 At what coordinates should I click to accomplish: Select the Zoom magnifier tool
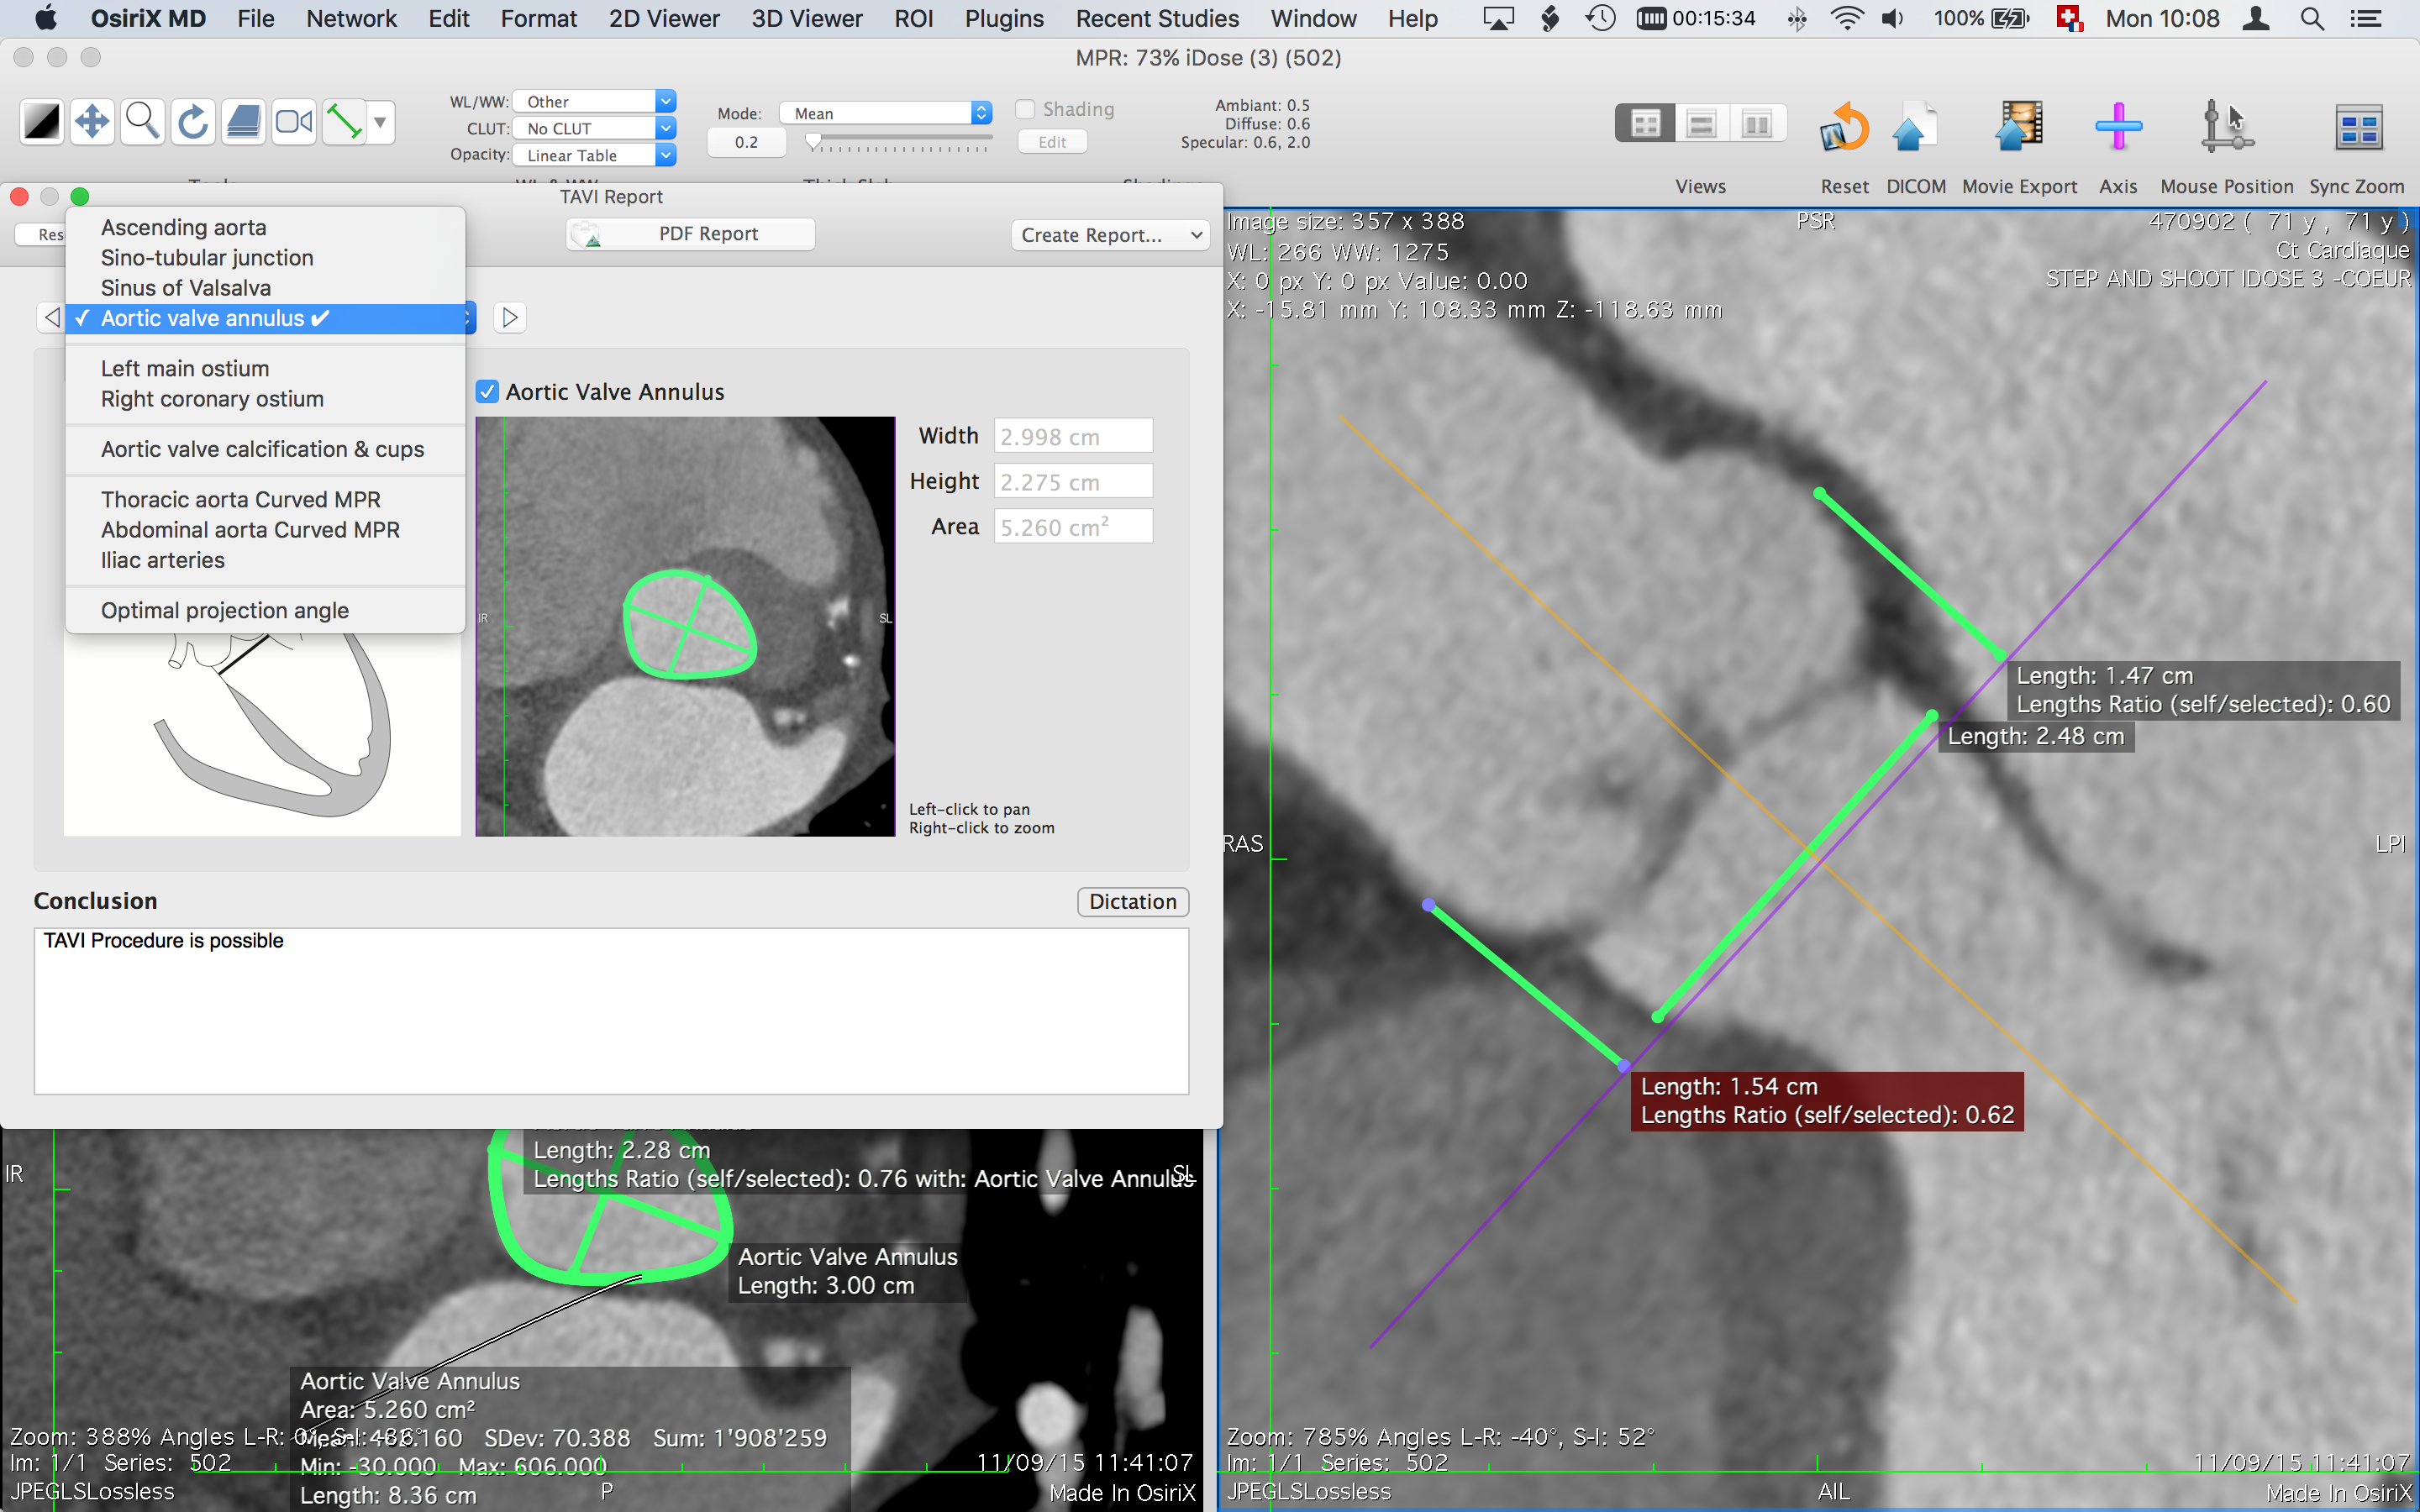tap(143, 122)
